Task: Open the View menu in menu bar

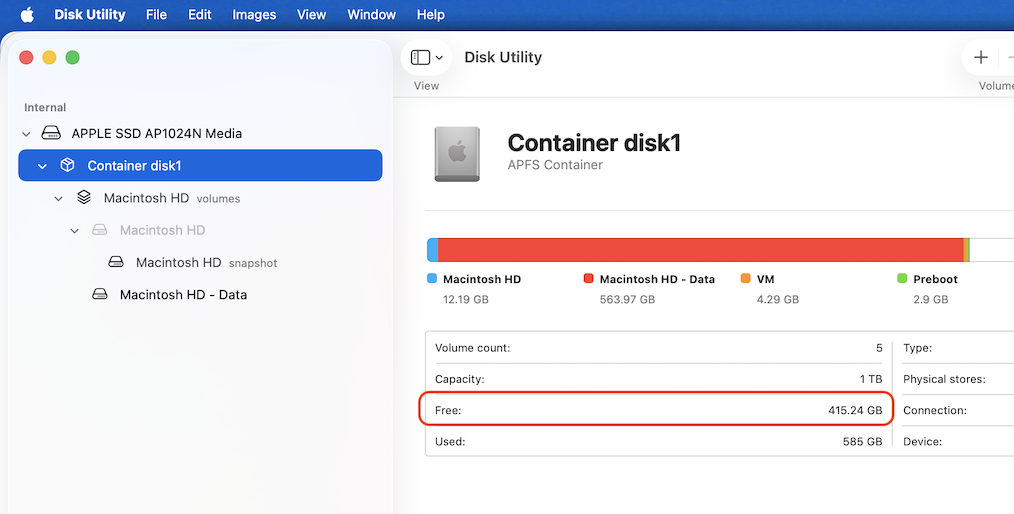Action: (312, 14)
